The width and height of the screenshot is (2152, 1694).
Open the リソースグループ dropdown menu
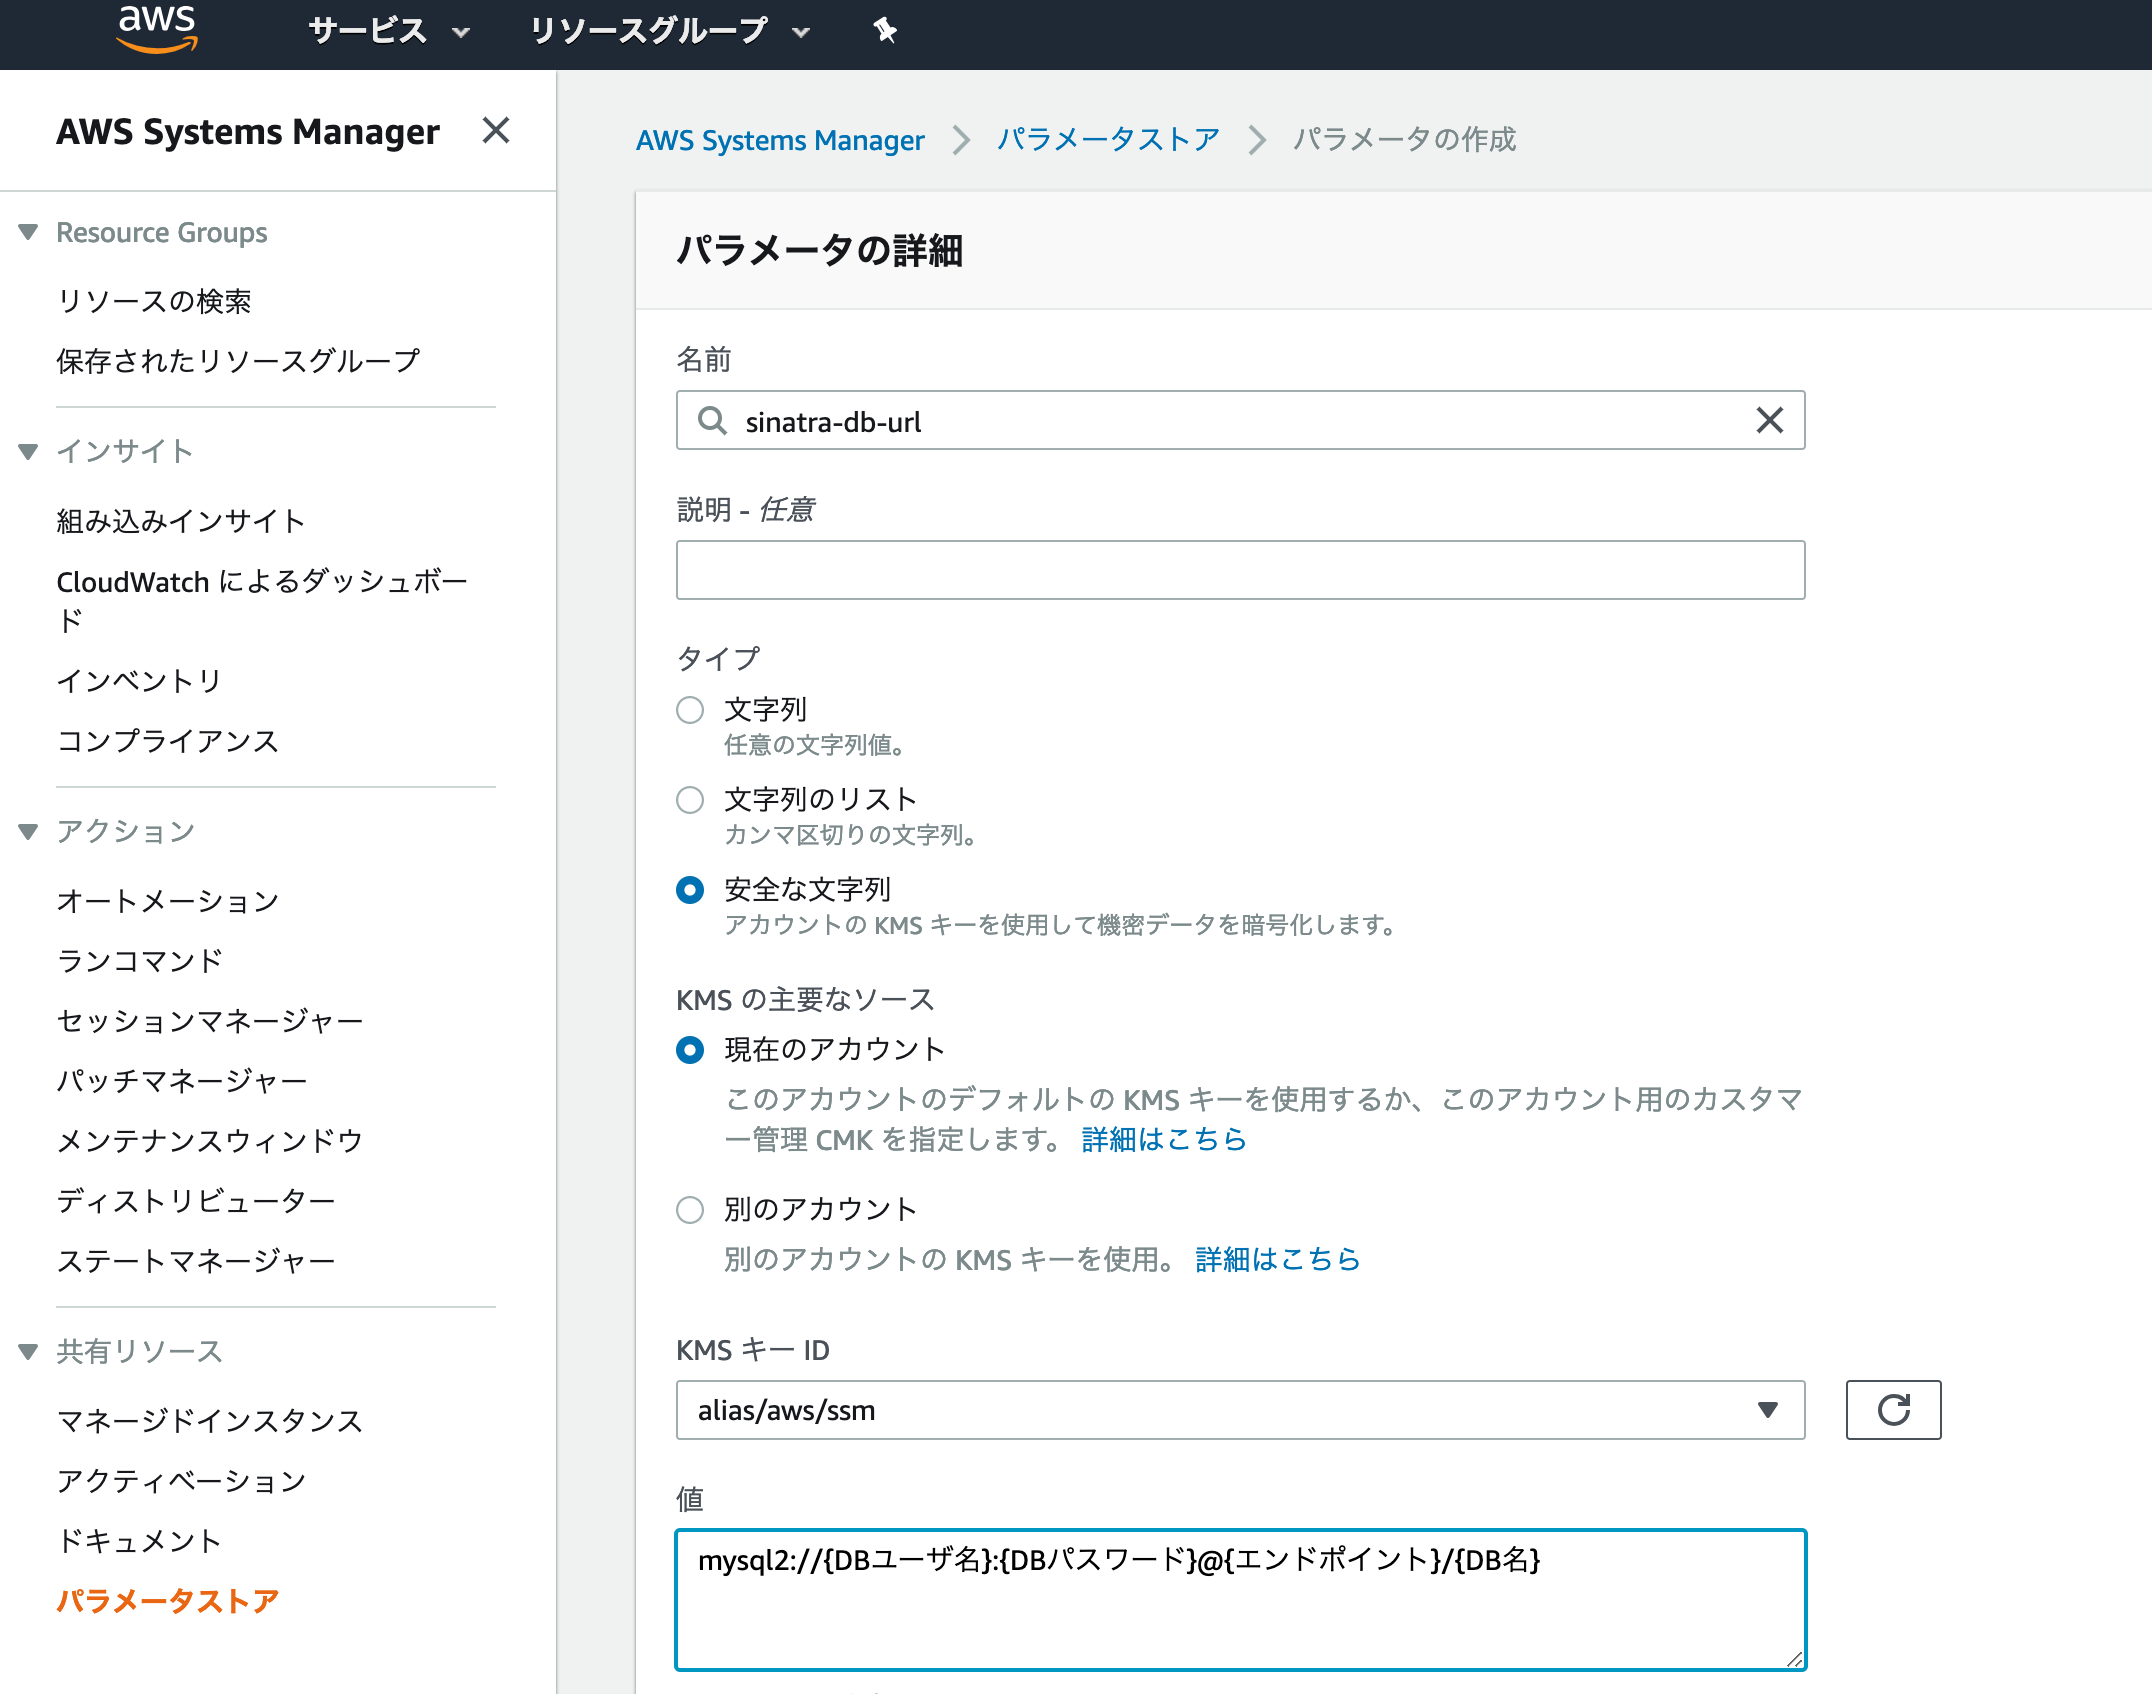(x=669, y=31)
